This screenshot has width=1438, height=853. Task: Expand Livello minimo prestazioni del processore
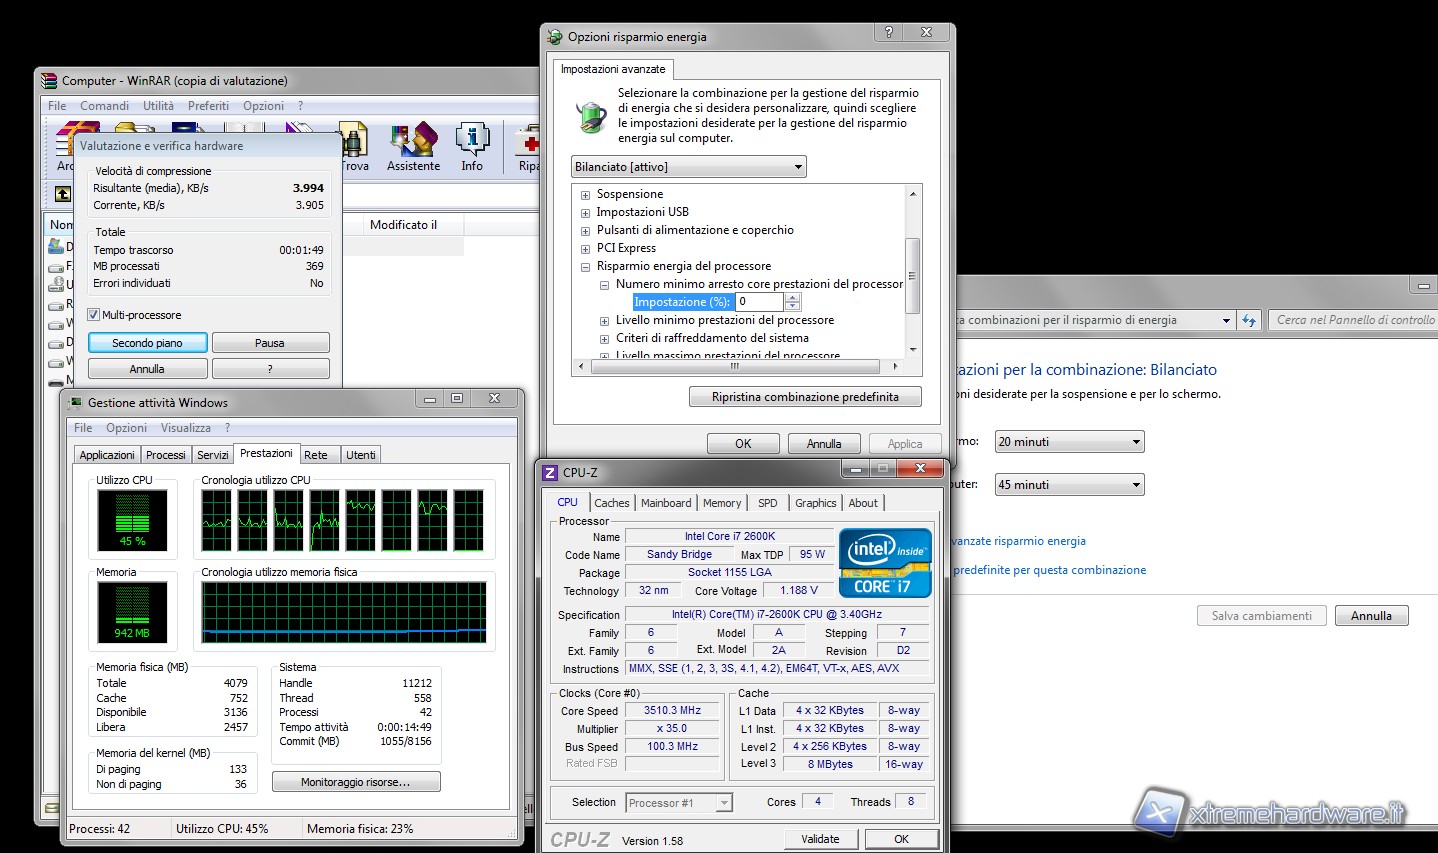(x=604, y=321)
